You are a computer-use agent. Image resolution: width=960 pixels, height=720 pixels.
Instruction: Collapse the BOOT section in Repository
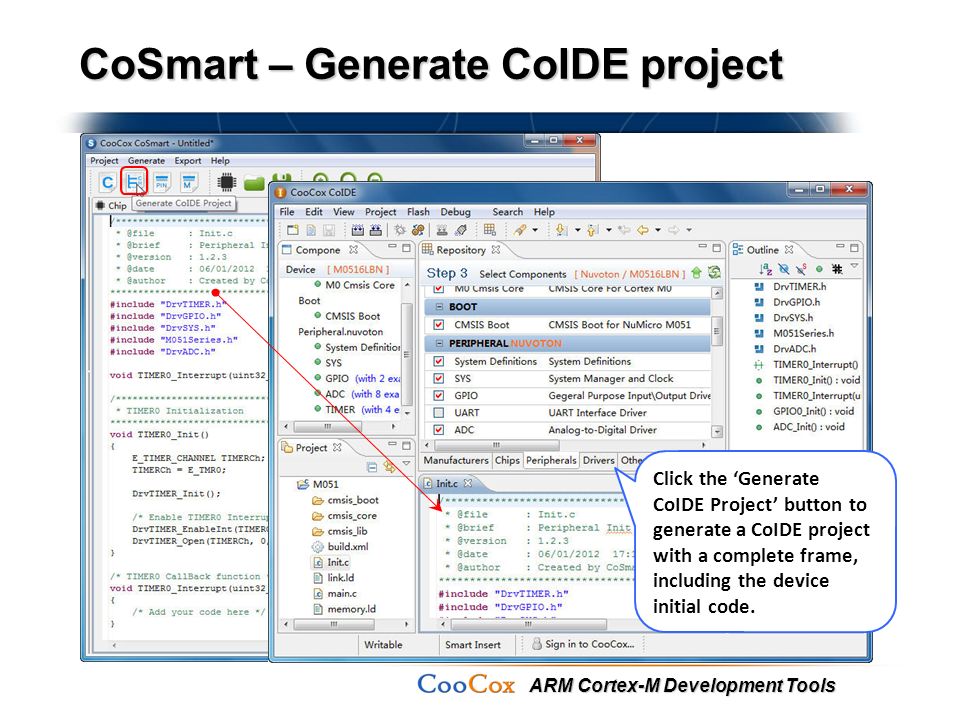[439, 306]
